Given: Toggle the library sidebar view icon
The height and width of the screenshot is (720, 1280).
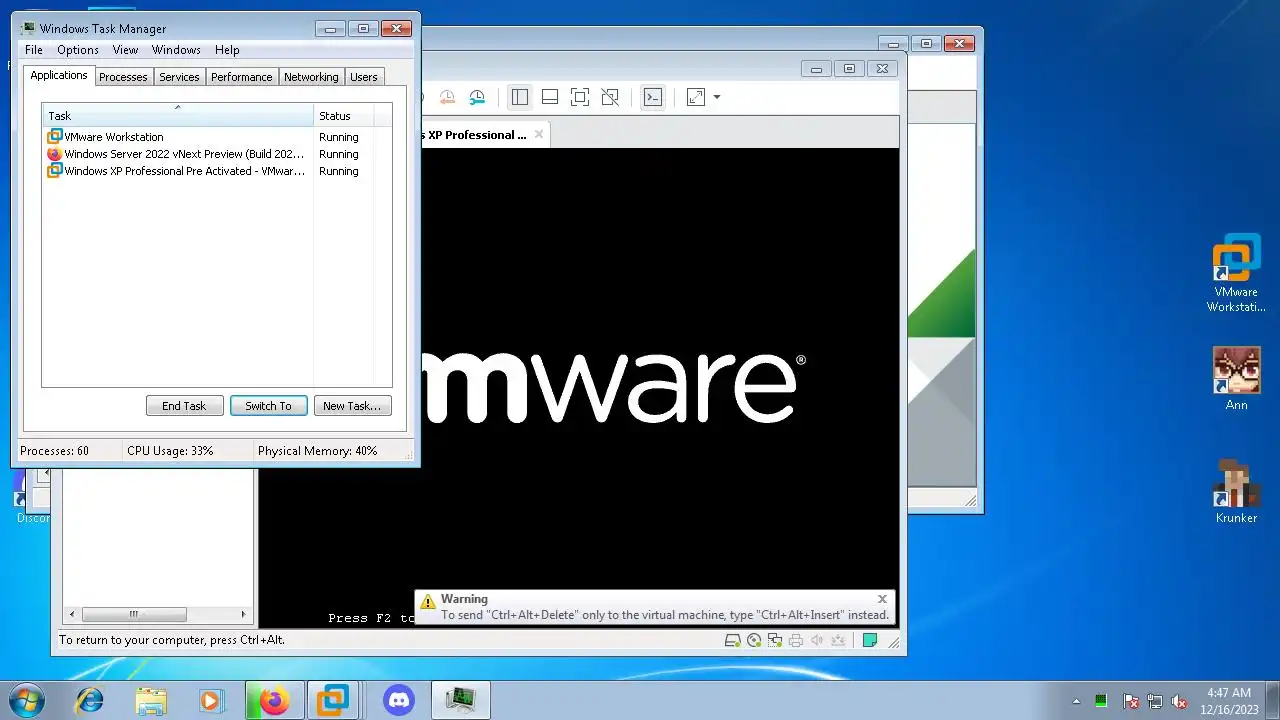Looking at the screenshot, I should [520, 97].
